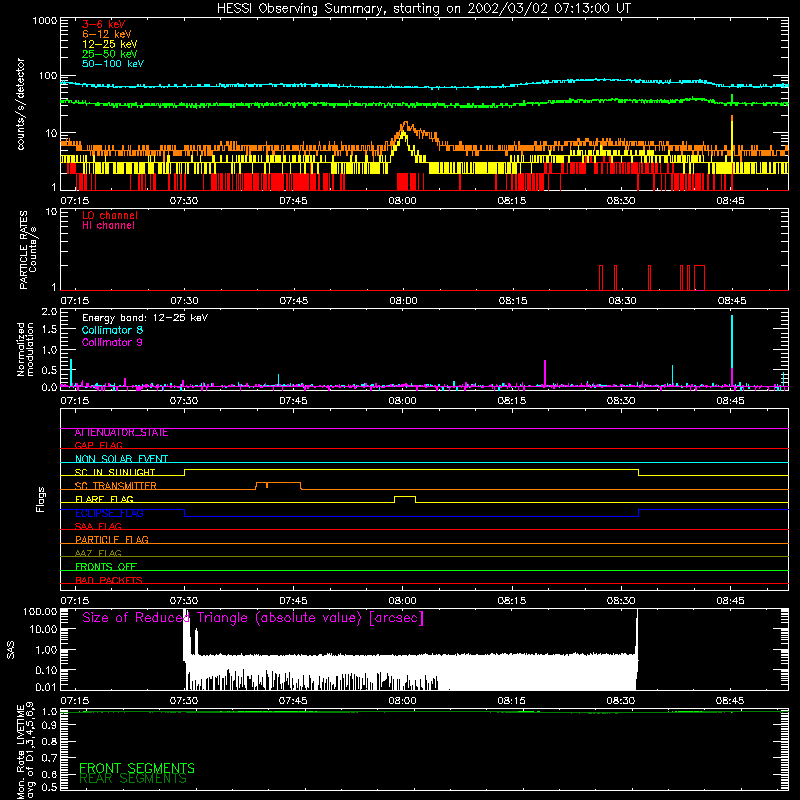This screenshot has height=800, width=800.
Task: Click the 1000 y-axis label of the count-rate panel
Action: coord(45,21)
